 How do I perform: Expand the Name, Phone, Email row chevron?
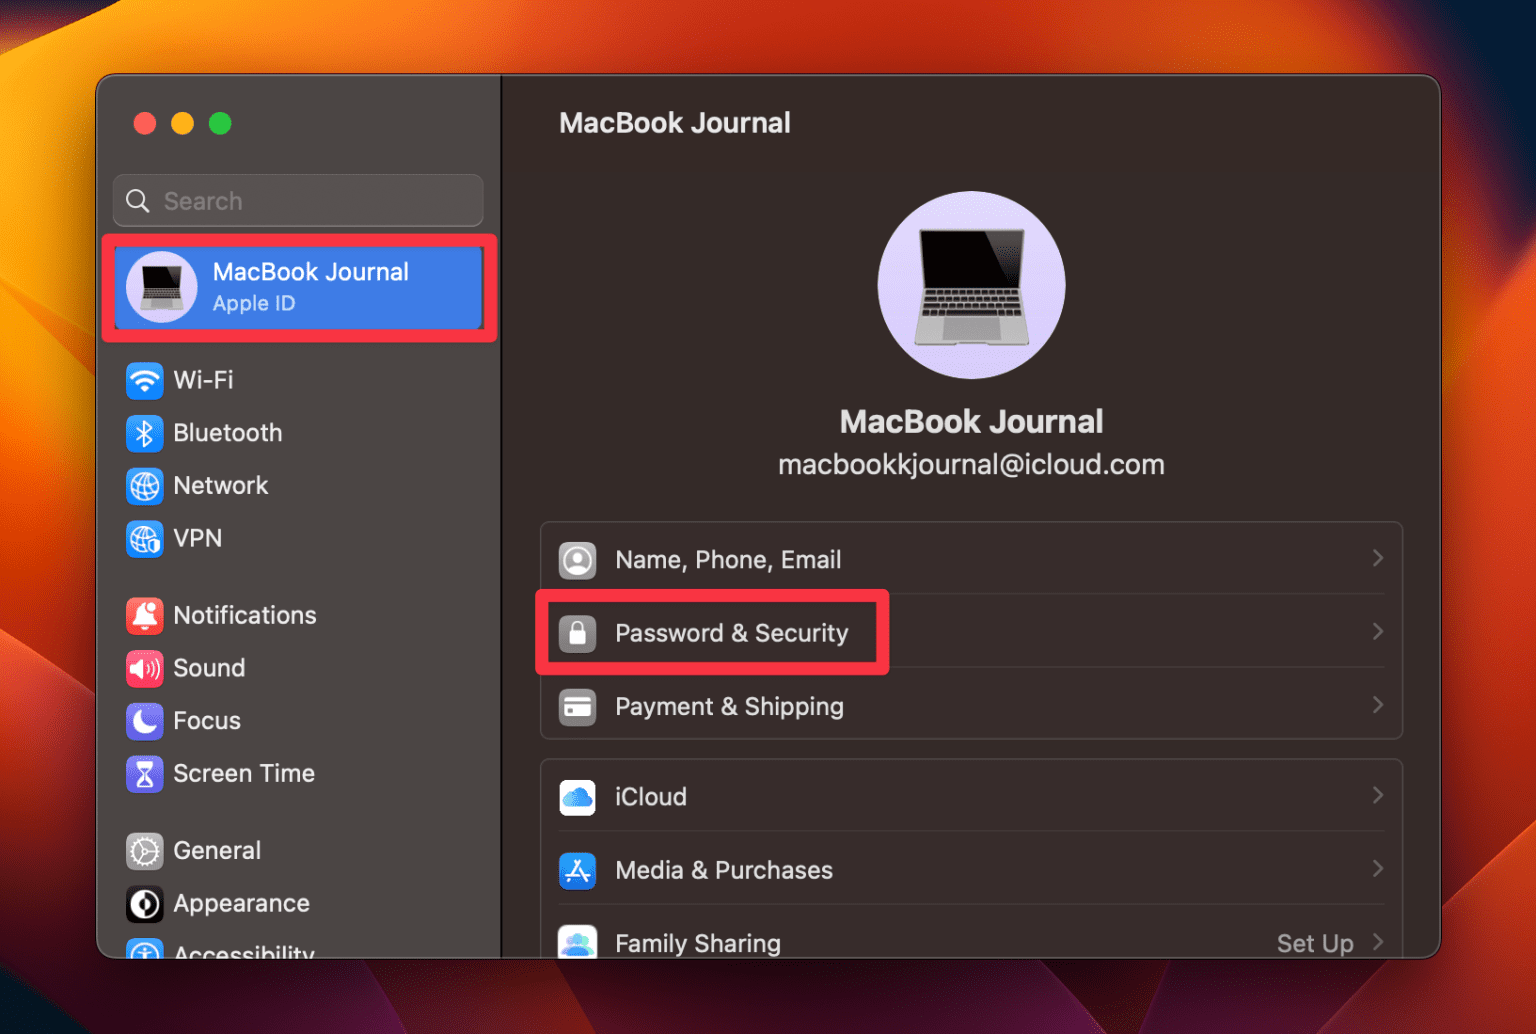point(1378,558)
